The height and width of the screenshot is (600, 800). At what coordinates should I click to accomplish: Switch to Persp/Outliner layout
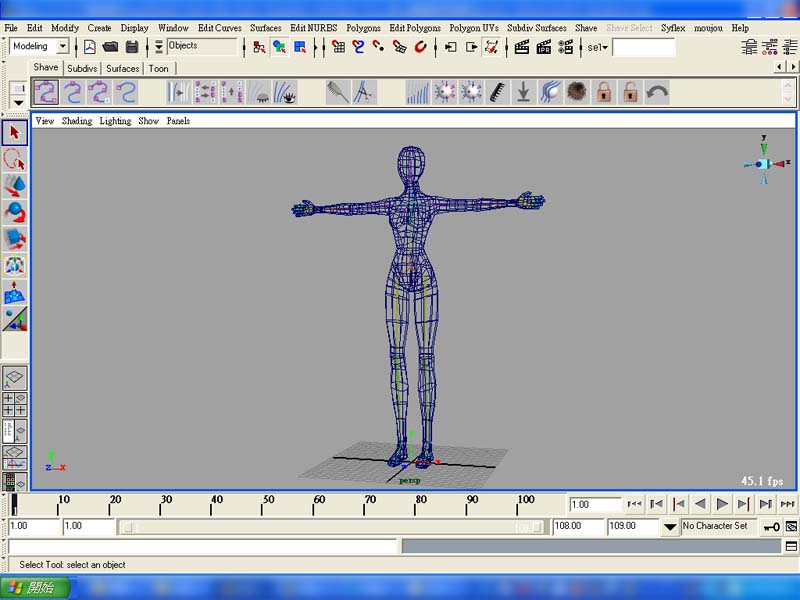15,431
